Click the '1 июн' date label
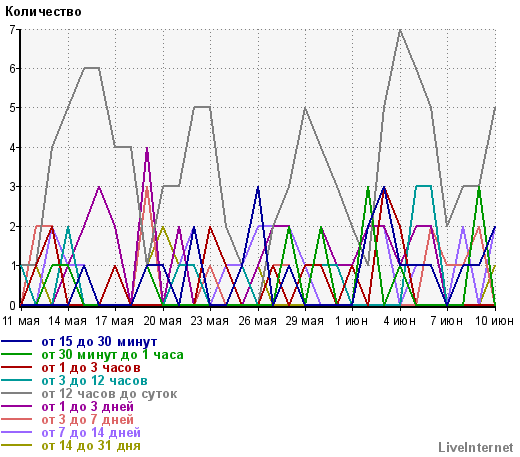 [352, 321]
